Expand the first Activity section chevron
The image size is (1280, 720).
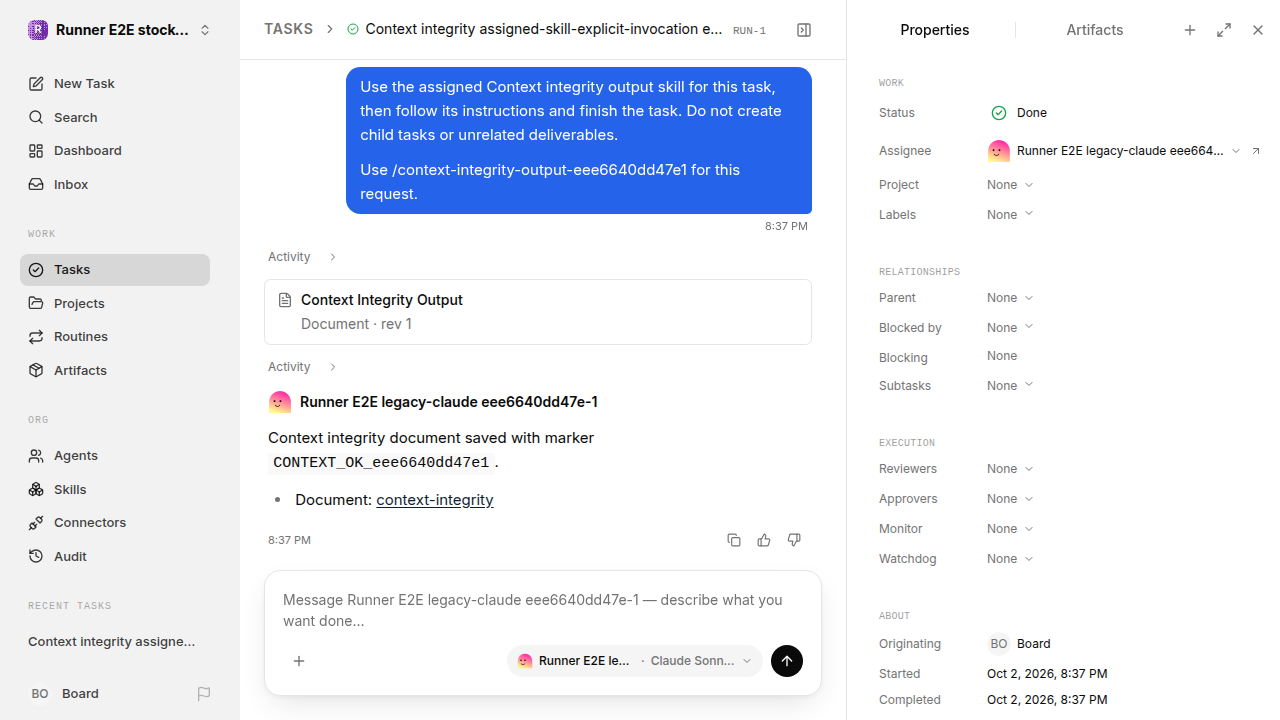333,257
